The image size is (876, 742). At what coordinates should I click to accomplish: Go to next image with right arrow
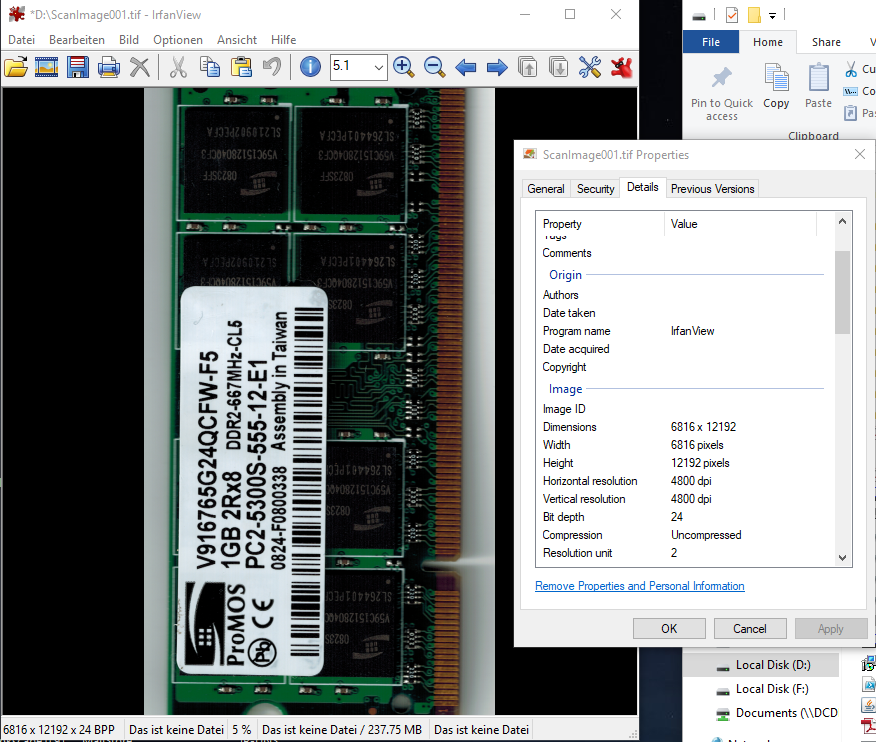pyautogui.click(x=497, y=68)
